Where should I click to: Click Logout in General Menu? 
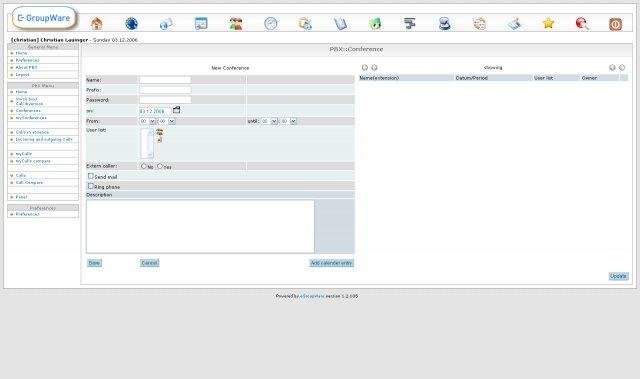click(x=22, y=75)
